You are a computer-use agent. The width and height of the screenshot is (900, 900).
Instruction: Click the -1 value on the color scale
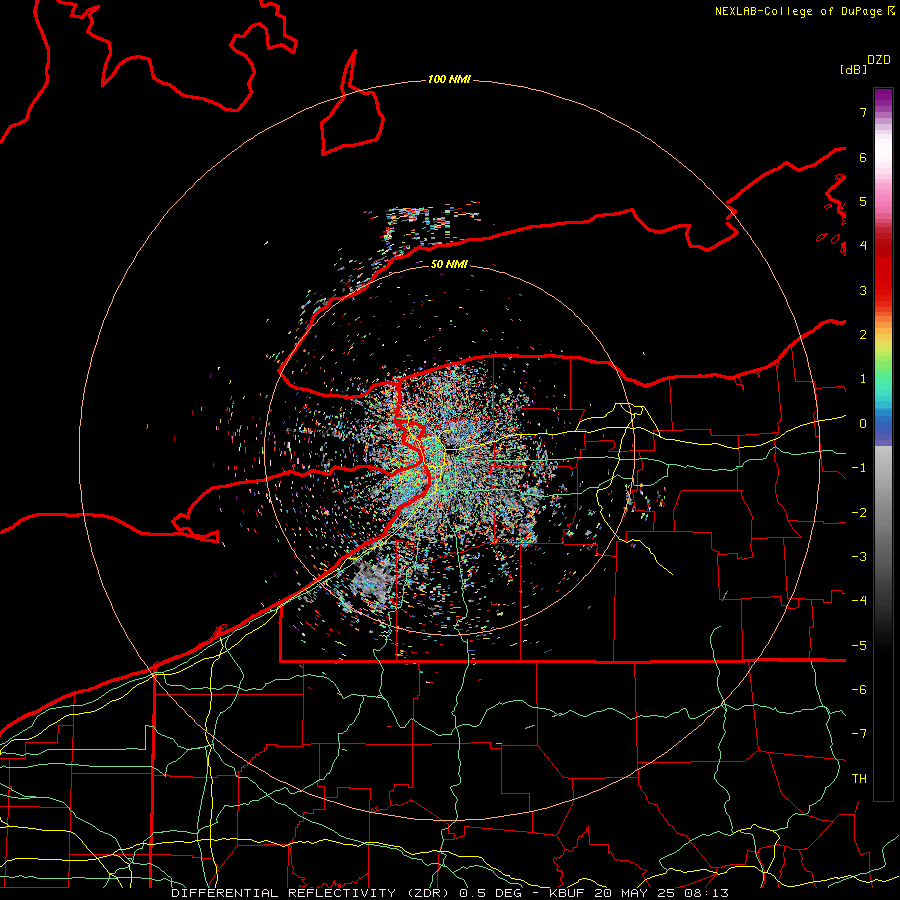pos(859,468)
